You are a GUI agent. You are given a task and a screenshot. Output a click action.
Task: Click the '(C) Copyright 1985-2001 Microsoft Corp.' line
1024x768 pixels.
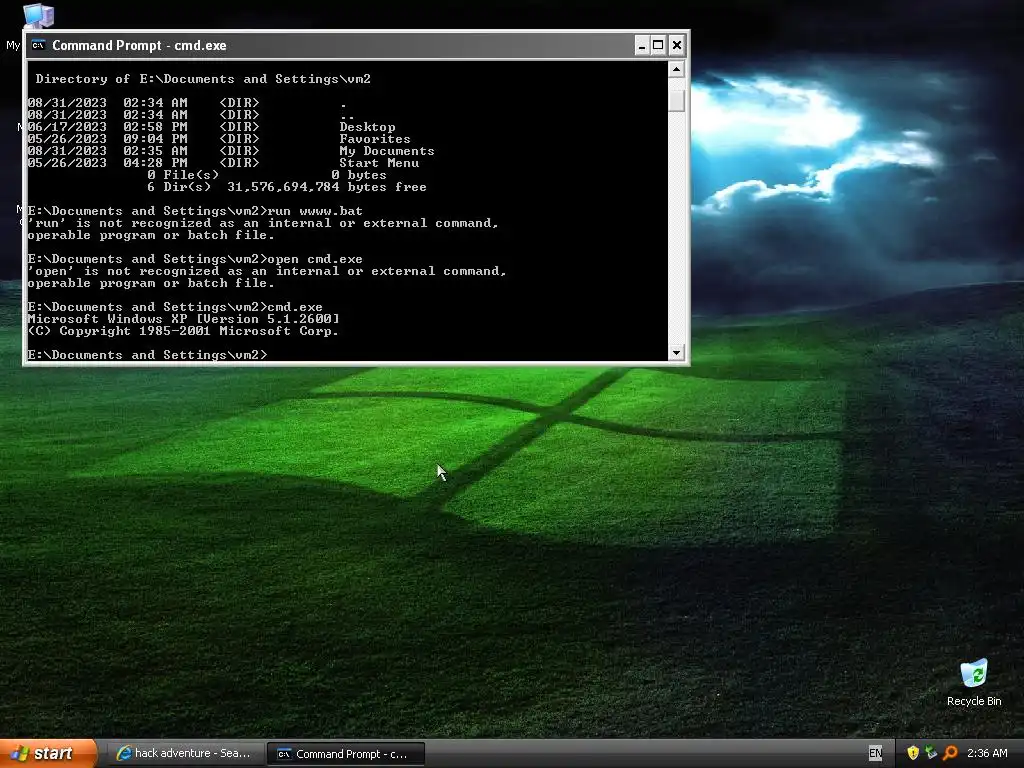[x=183, y=331]
